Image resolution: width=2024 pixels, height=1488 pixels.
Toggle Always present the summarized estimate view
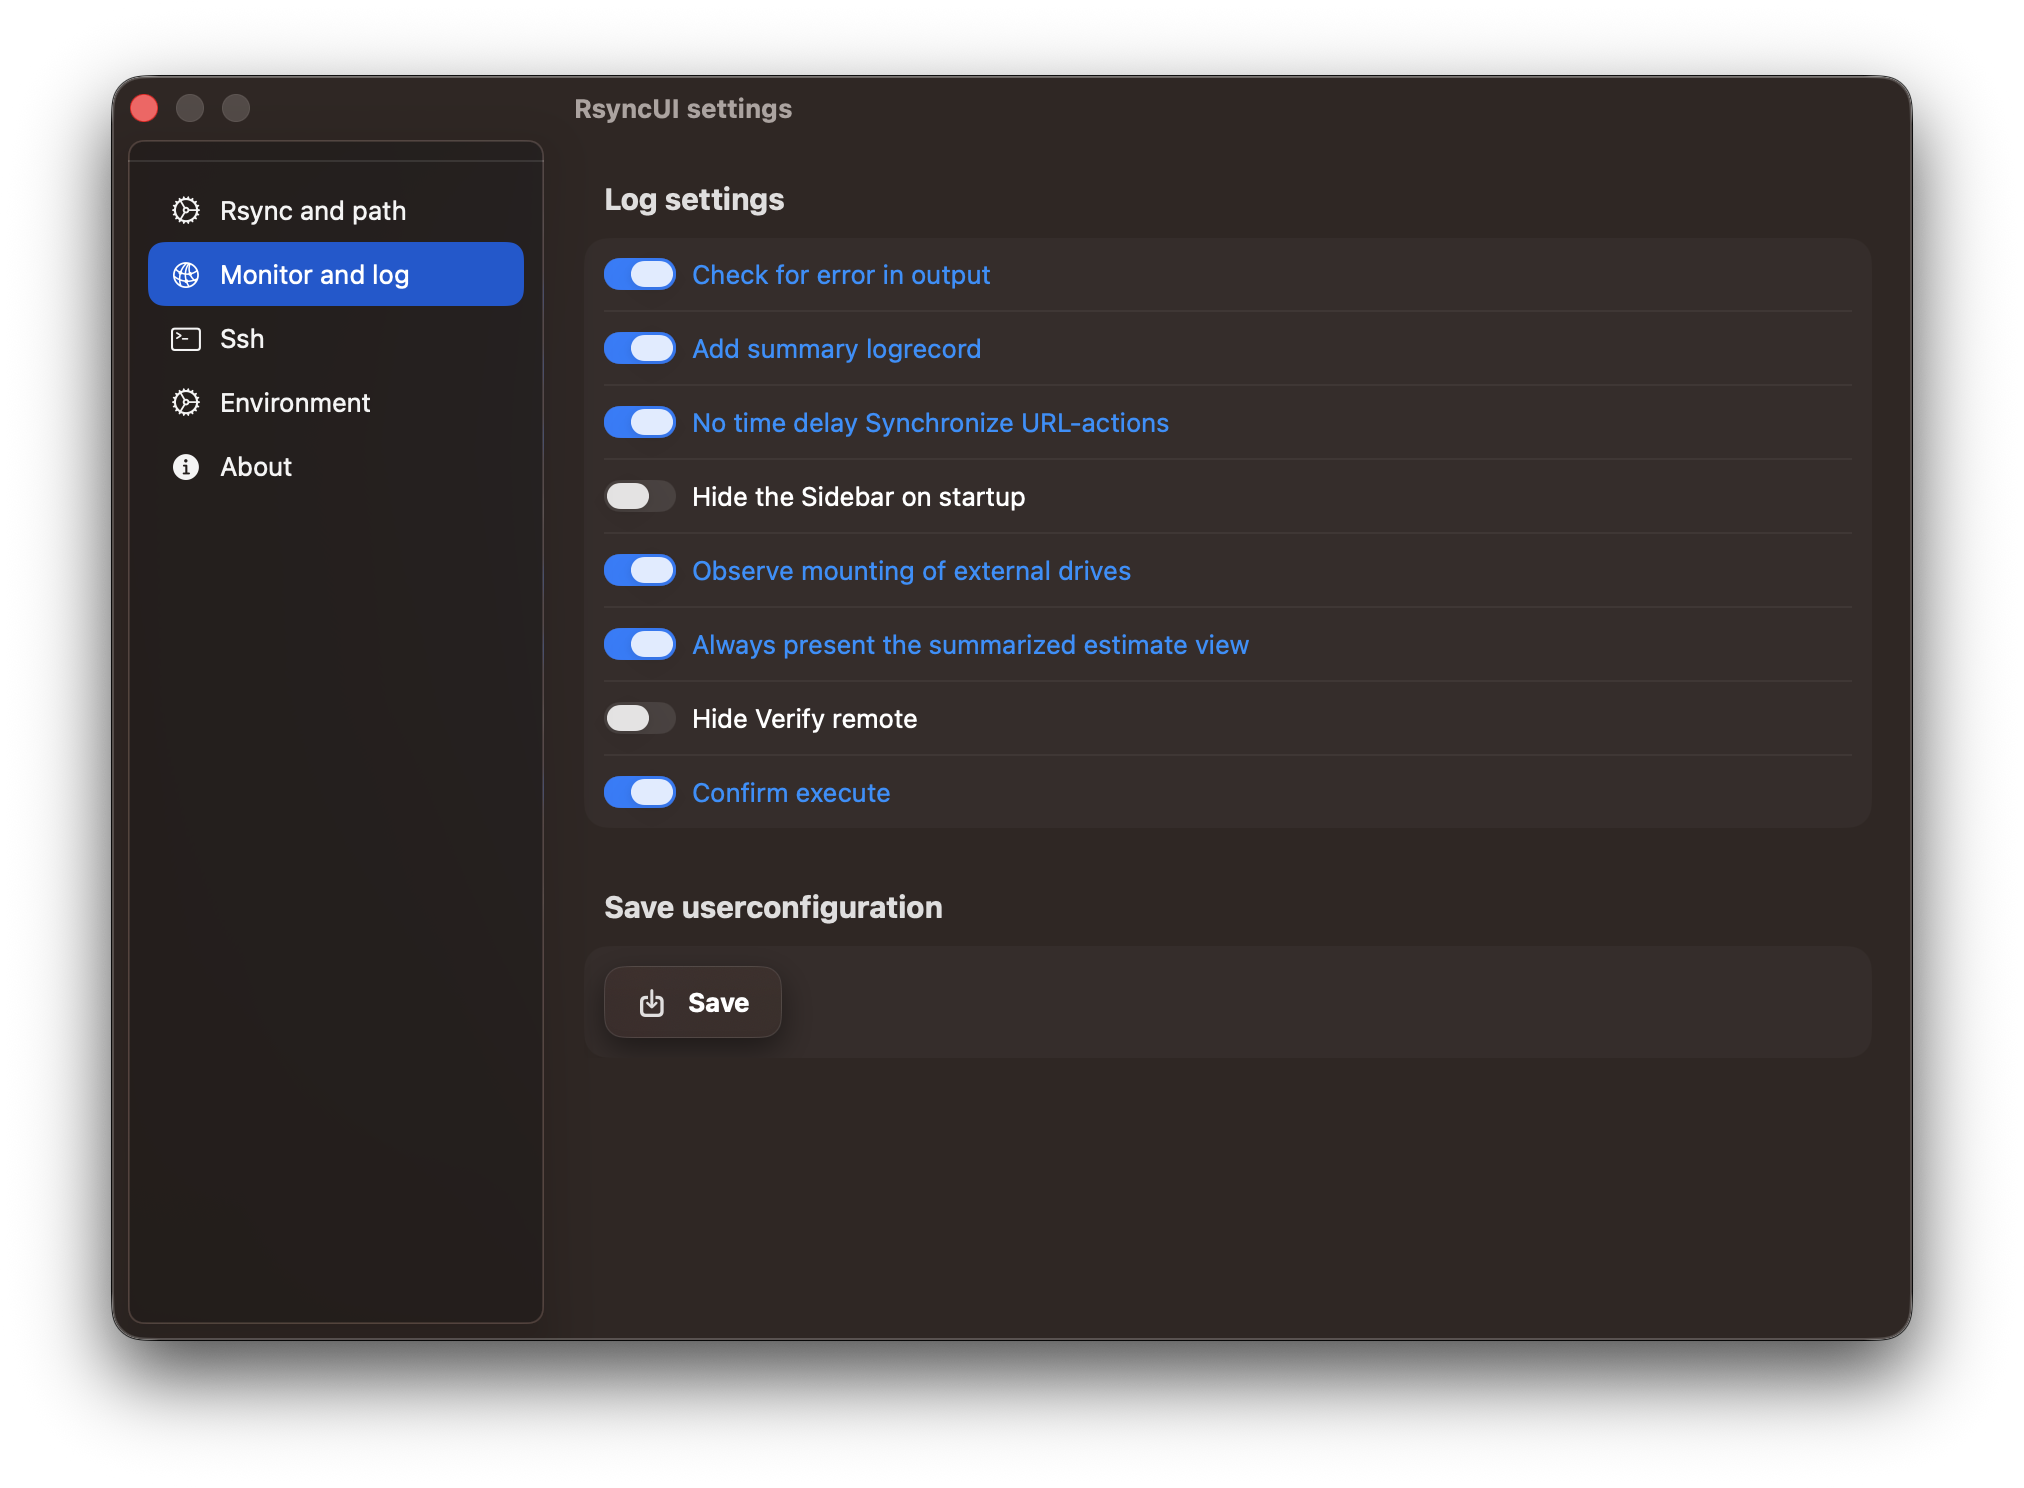640,645
